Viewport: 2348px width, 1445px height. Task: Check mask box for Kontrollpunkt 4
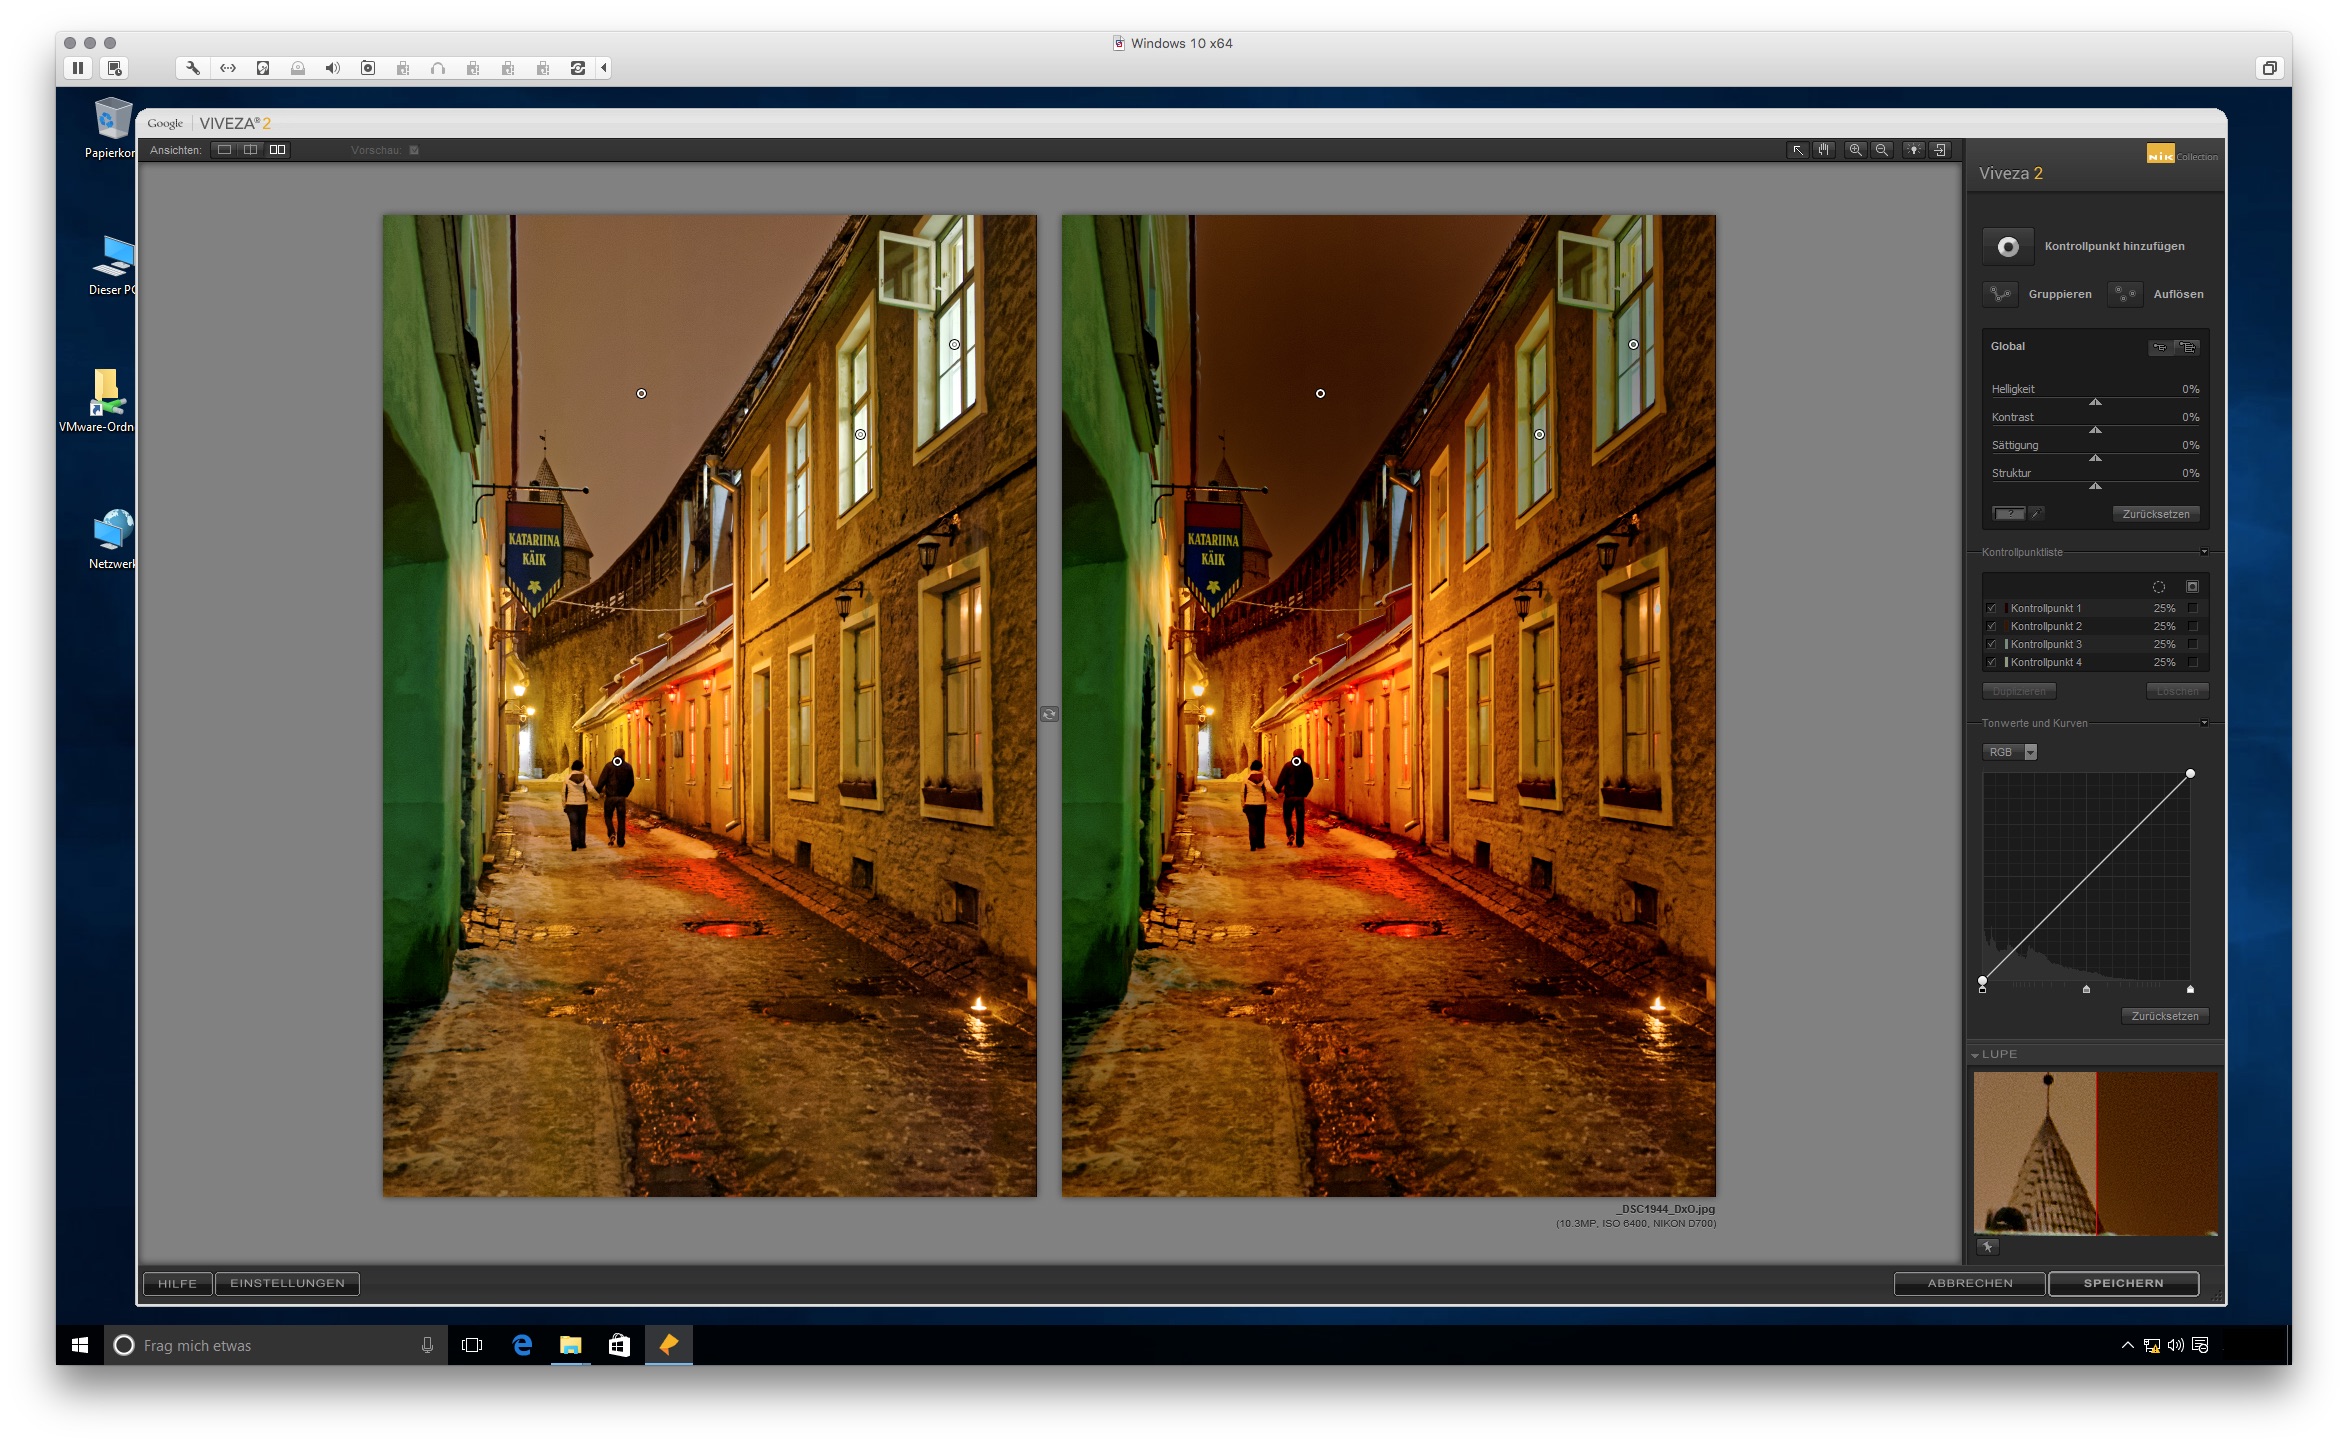(x=2192, y=662)
